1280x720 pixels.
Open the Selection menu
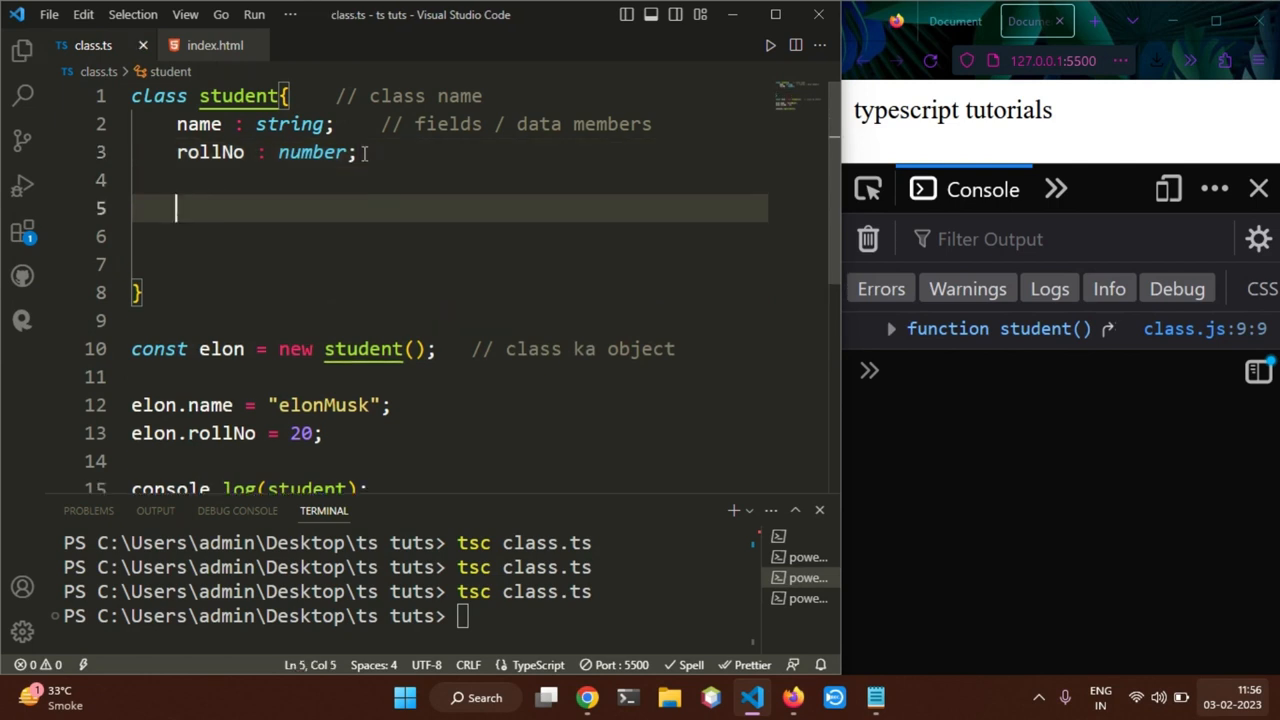point(132,15)
